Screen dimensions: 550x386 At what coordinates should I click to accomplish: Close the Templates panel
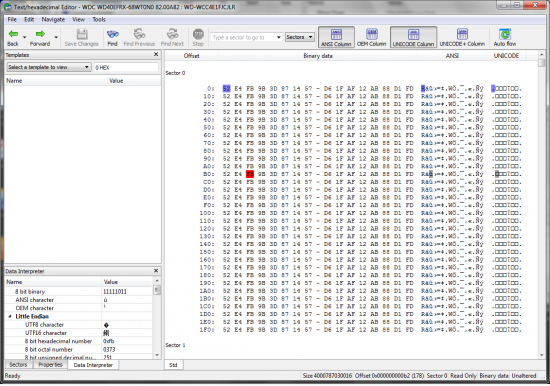coord(156,54)
